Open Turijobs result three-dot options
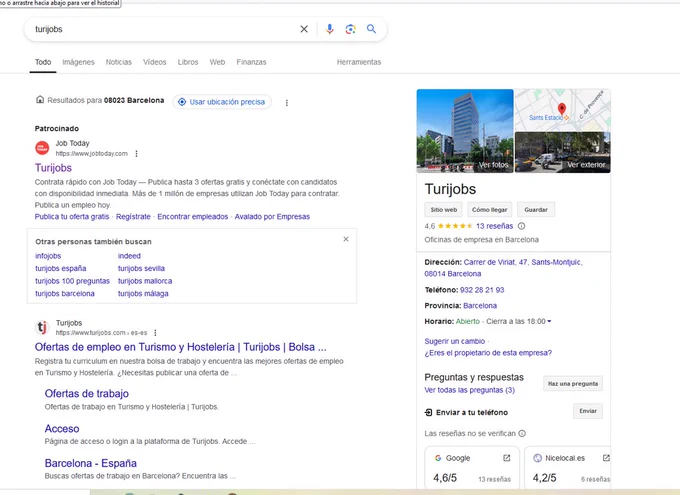This screenshot has height=495, width=680. tap(155, 333)
